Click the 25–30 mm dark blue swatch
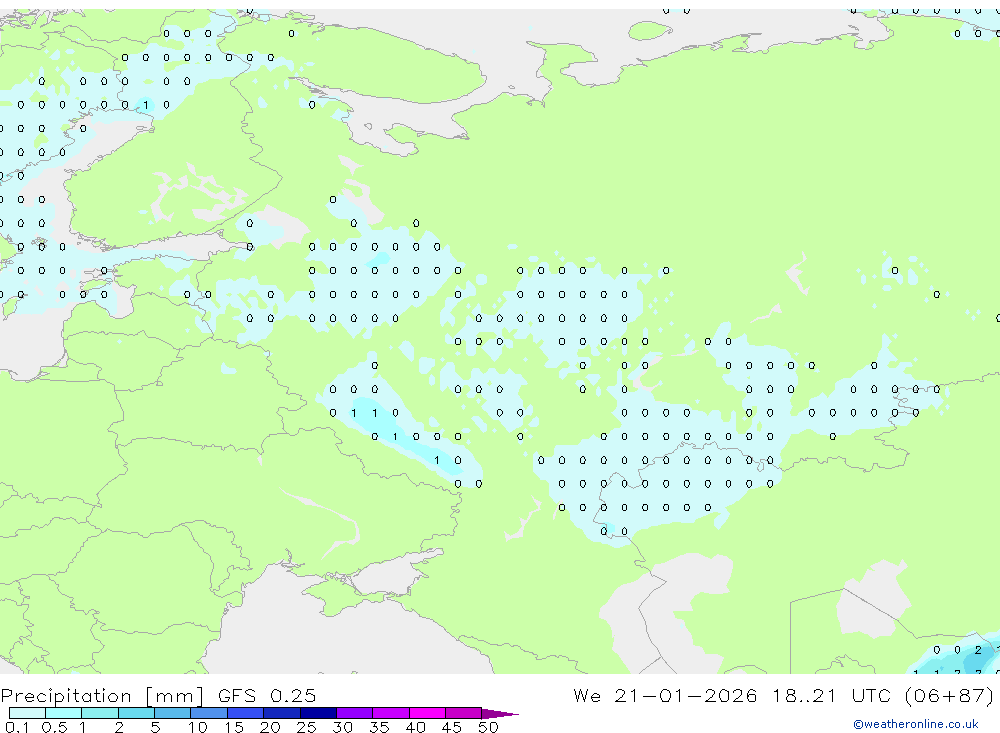Viewport: 1000px width, 733px height. 318,713
